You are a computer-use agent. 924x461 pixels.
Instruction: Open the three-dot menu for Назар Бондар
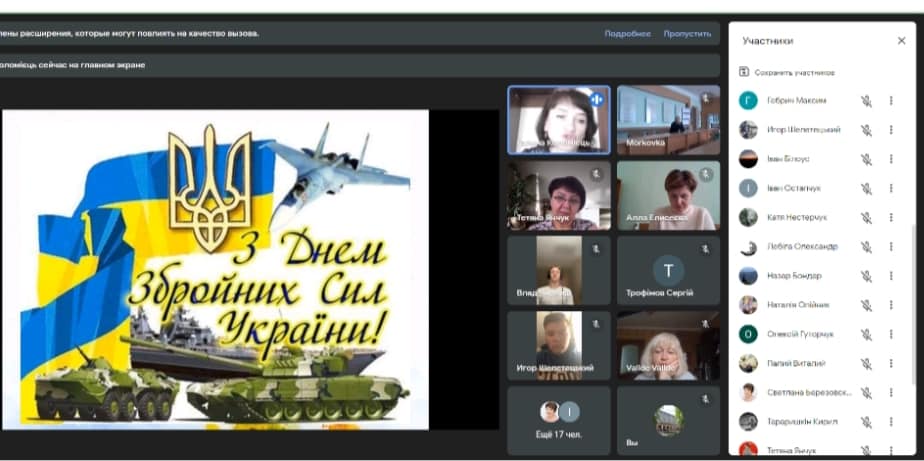coord(891,276)
